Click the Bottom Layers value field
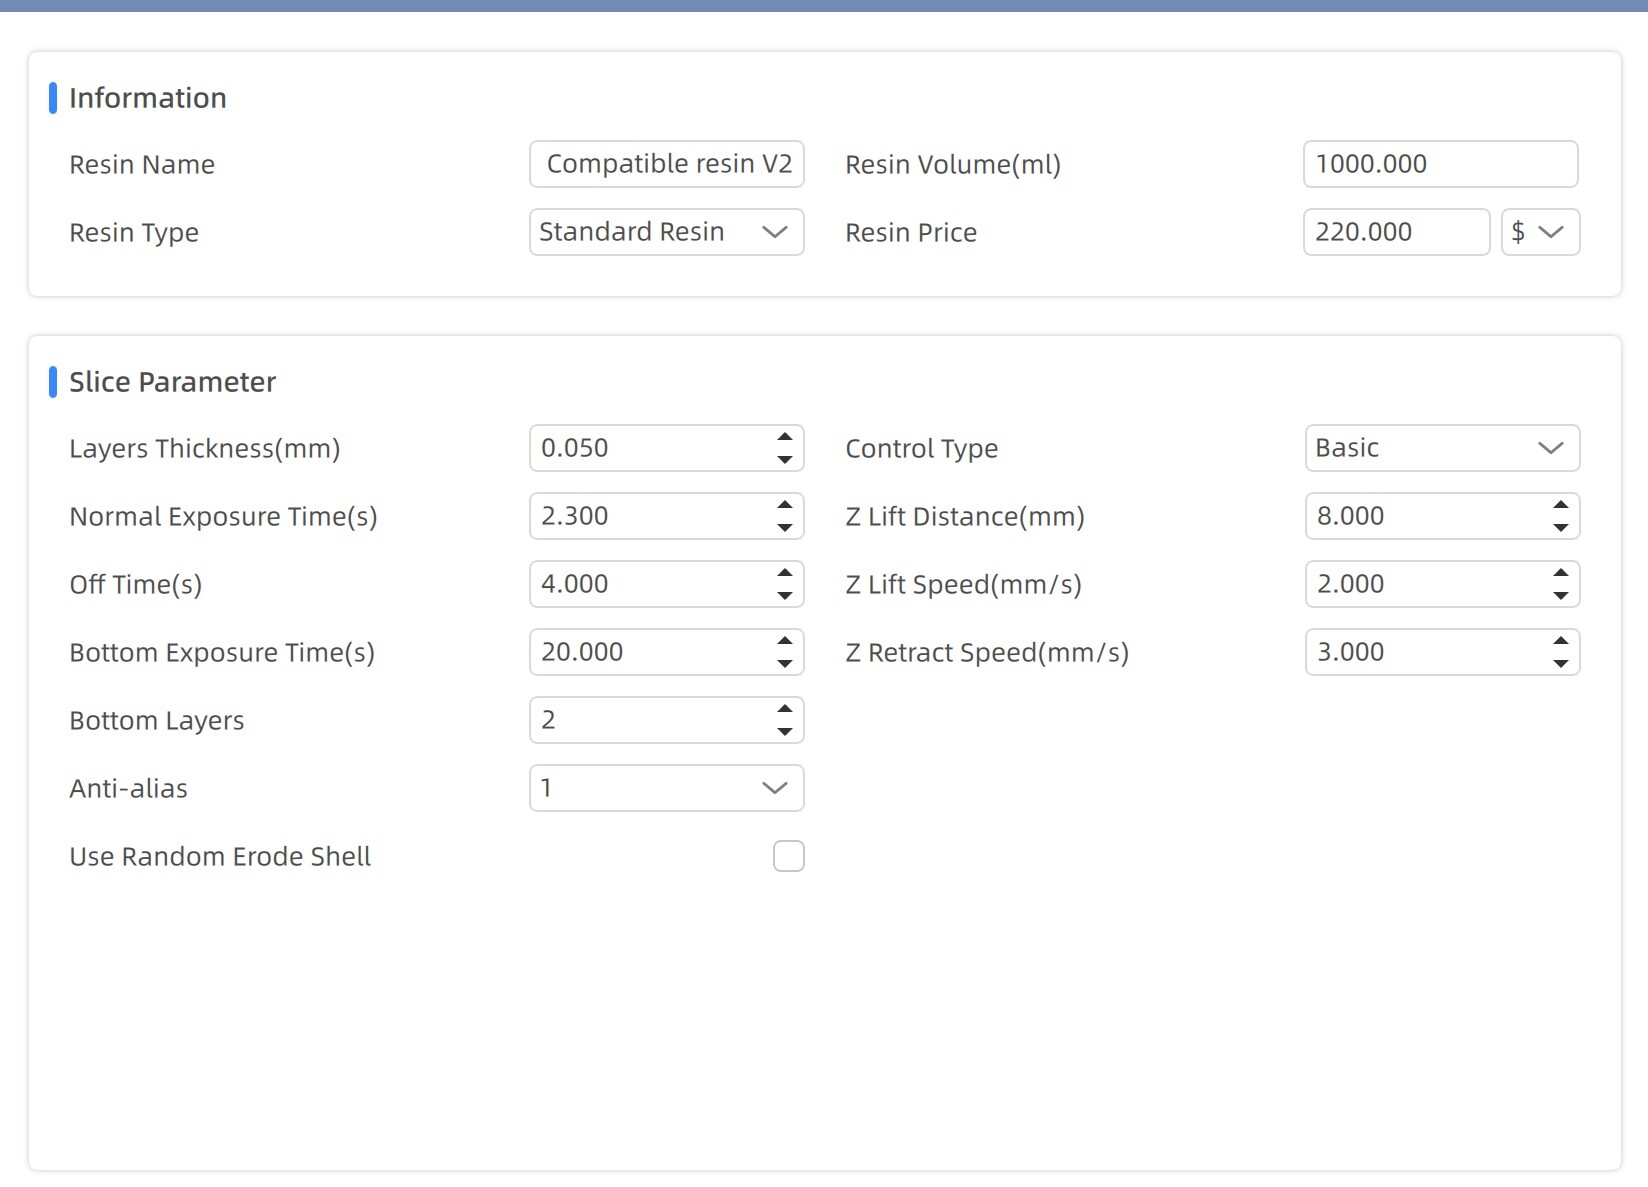The height and width of the screenshot is (1187, 1648). coord(652,720)
